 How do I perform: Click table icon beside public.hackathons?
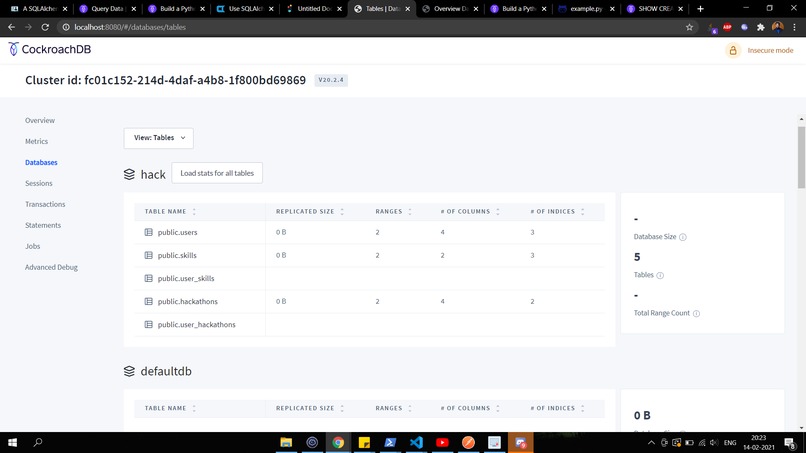click(x=149, y=302)
